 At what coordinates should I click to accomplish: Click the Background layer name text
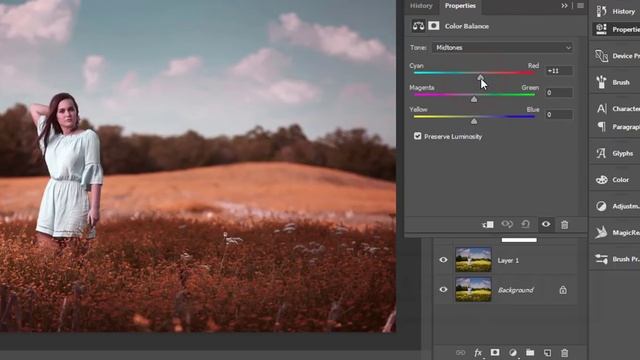(516, 290)
